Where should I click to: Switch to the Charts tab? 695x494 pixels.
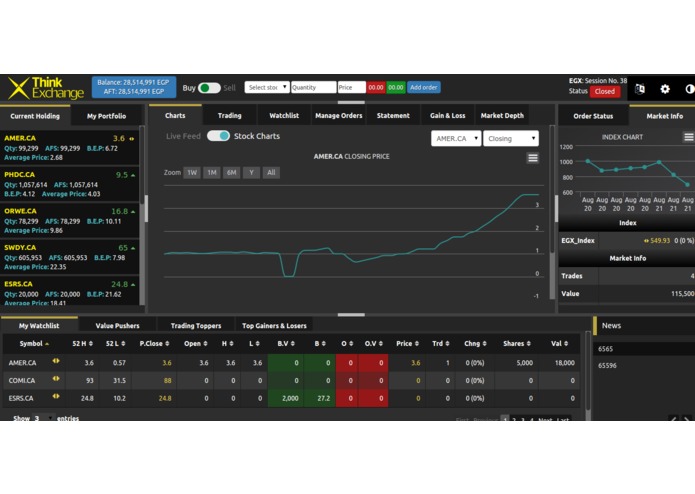coord(175,115)
